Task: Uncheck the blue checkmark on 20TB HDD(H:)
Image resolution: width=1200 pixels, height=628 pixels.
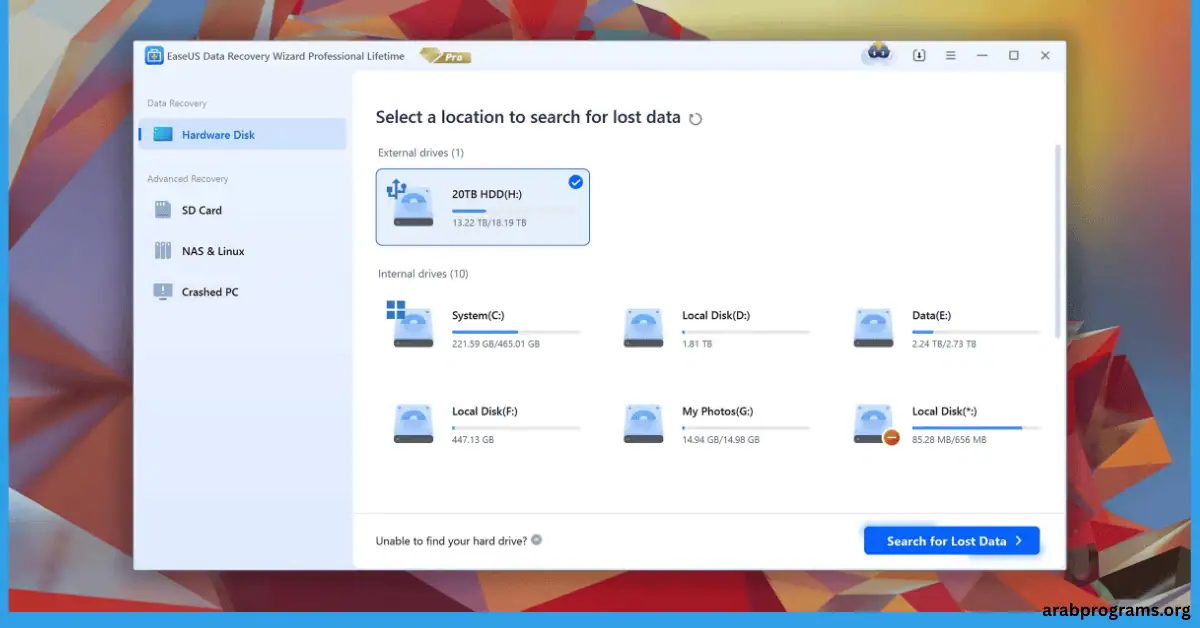Action: (576, 182)
